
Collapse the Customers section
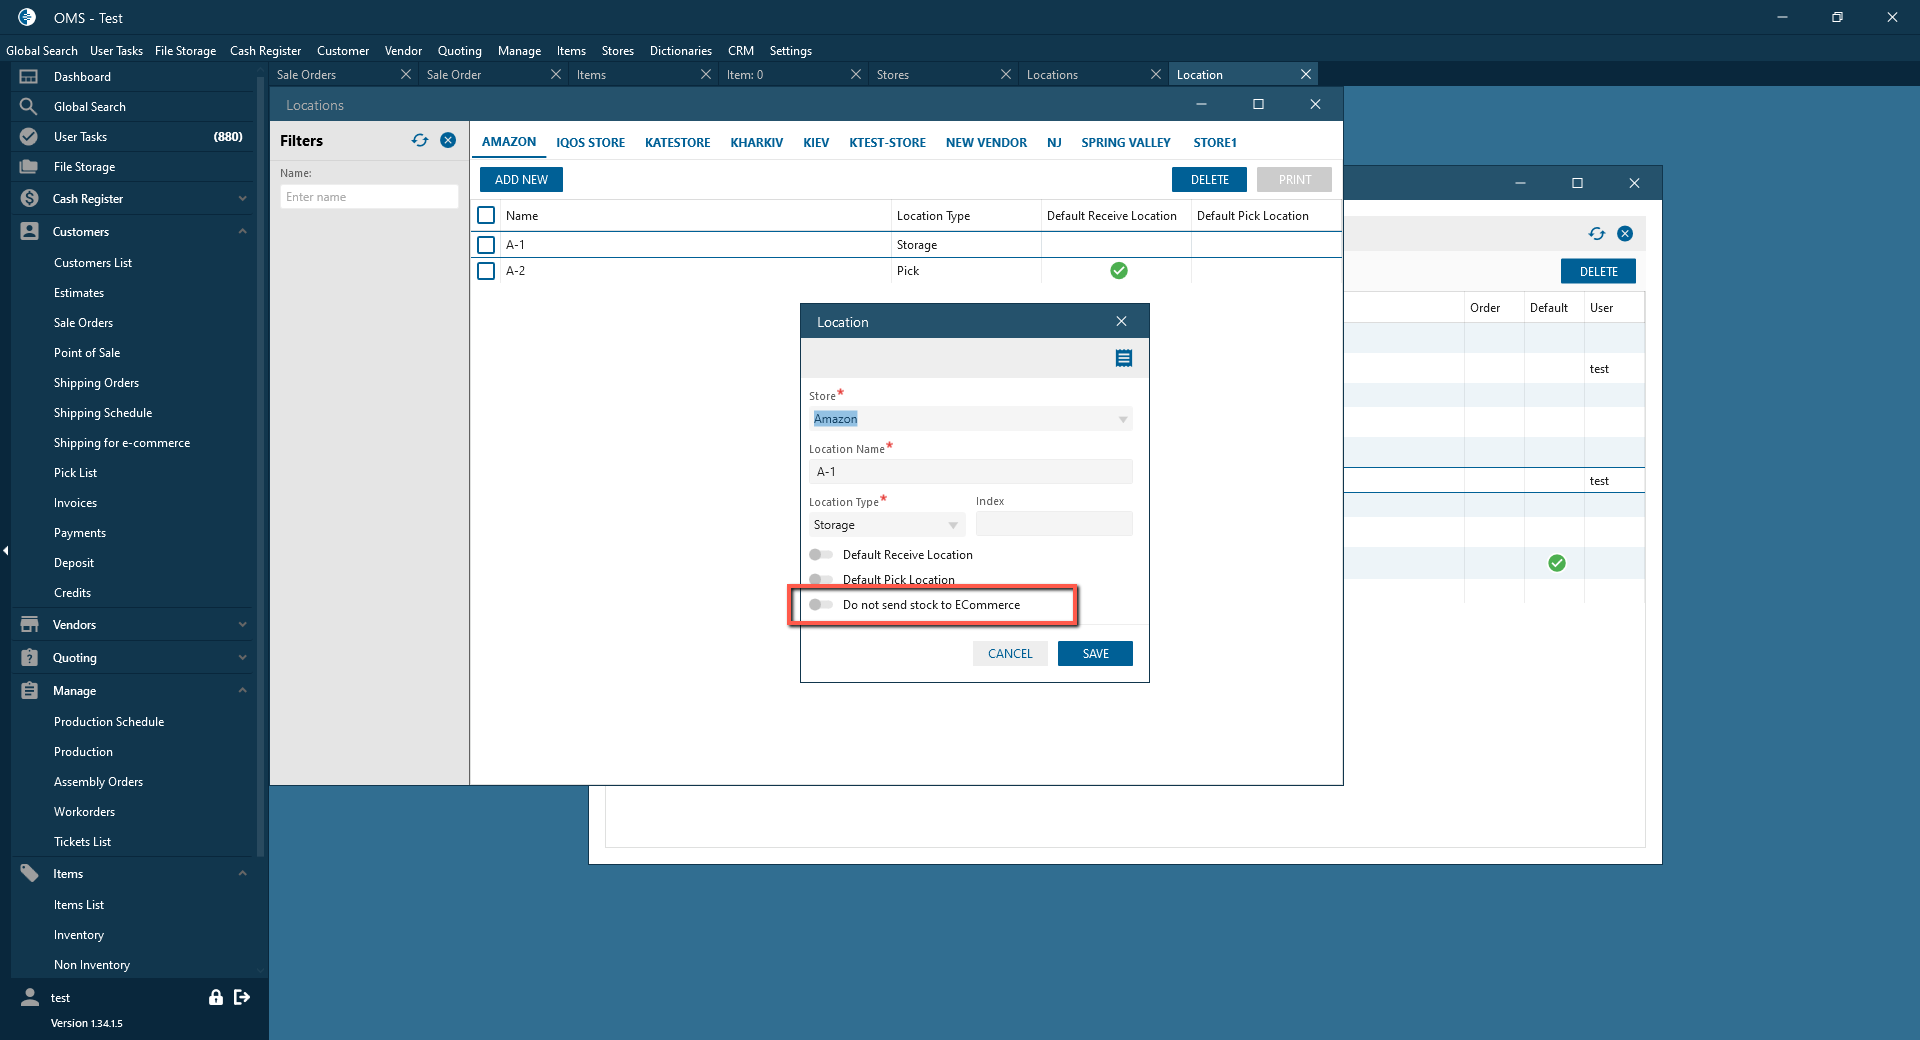243,232
